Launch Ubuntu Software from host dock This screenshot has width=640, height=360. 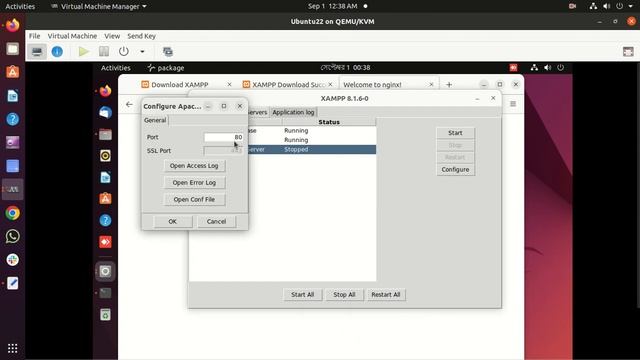(13, 72)
